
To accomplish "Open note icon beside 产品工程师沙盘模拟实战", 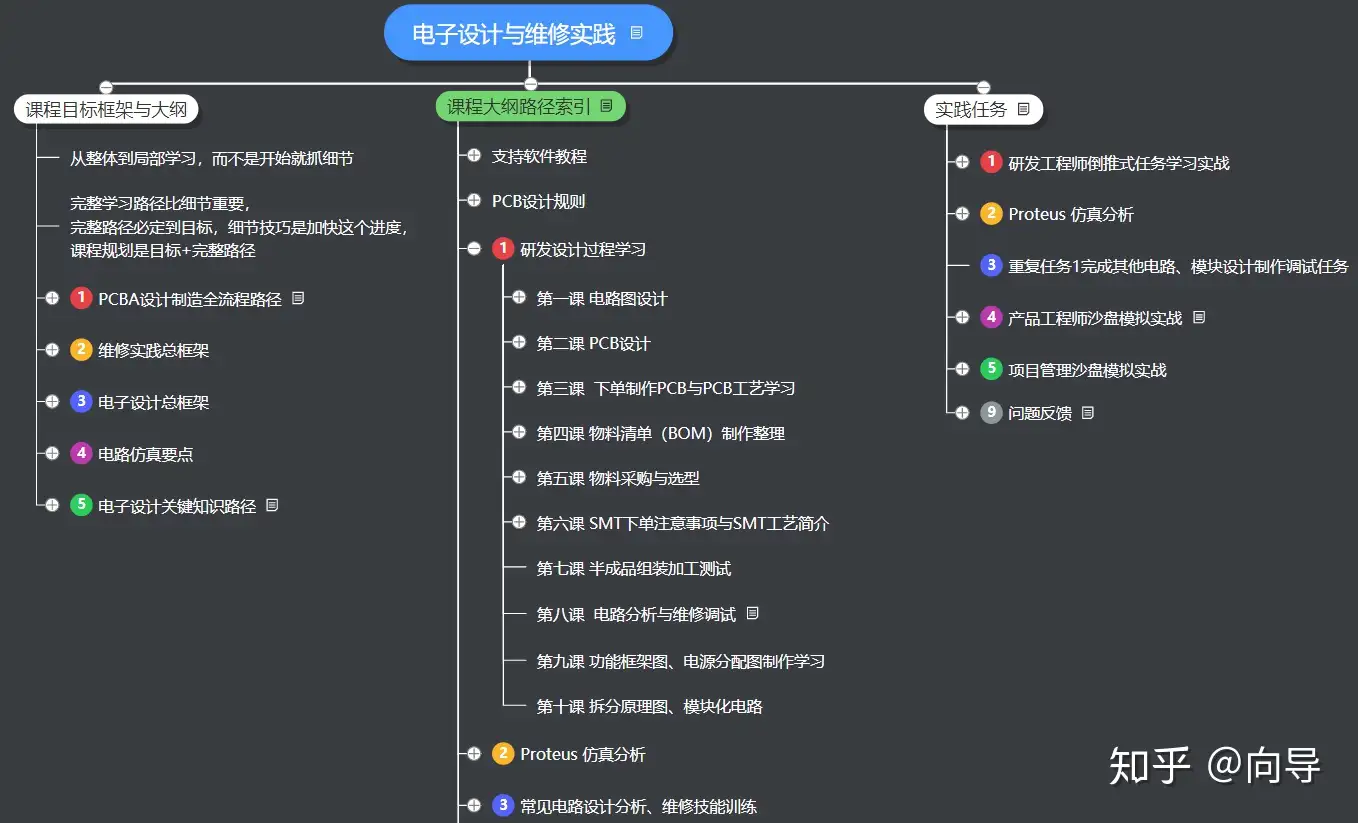I will 1199,317.
